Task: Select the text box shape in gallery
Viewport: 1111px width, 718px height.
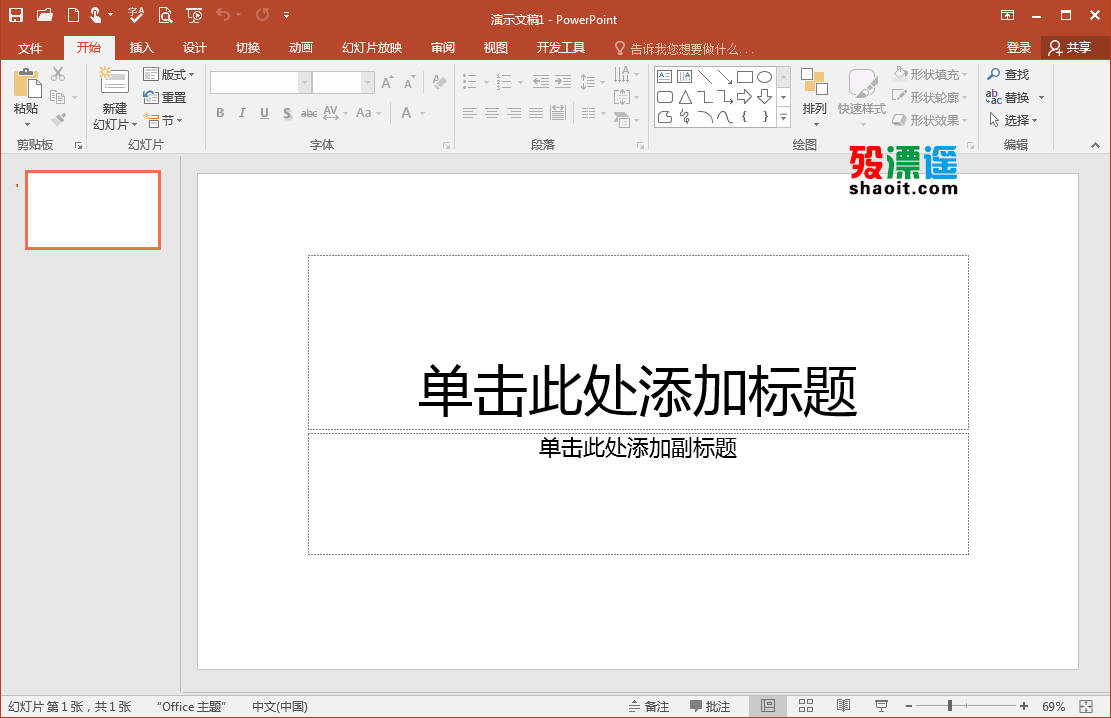Action: tap(665, 77)
